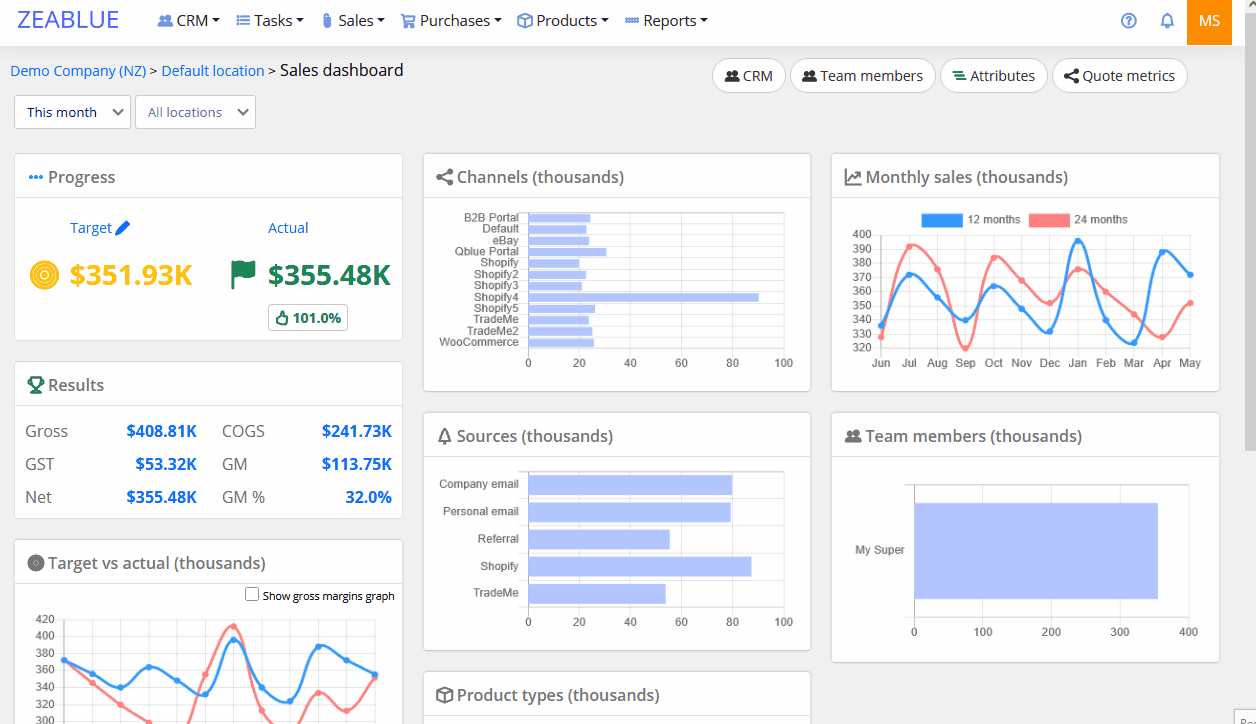Open the CRM menu in navbar
Screen dimensions: 1256x724
coord(188,20)
